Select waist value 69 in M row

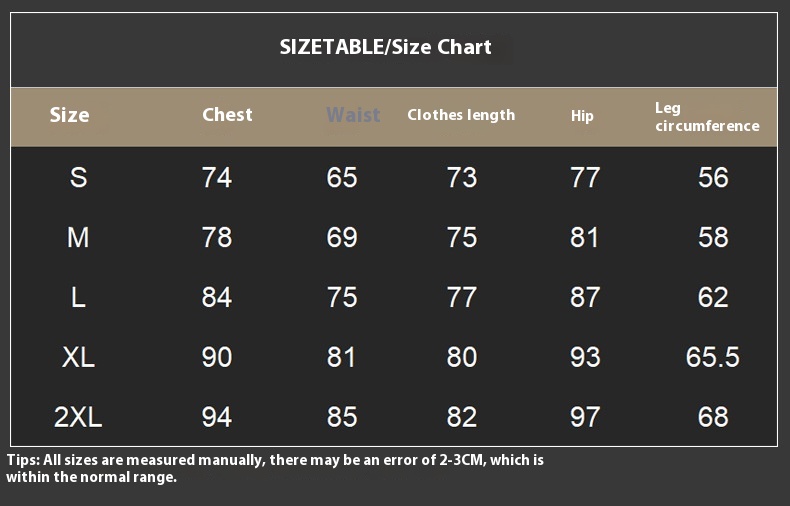click(x=342, y=237)
